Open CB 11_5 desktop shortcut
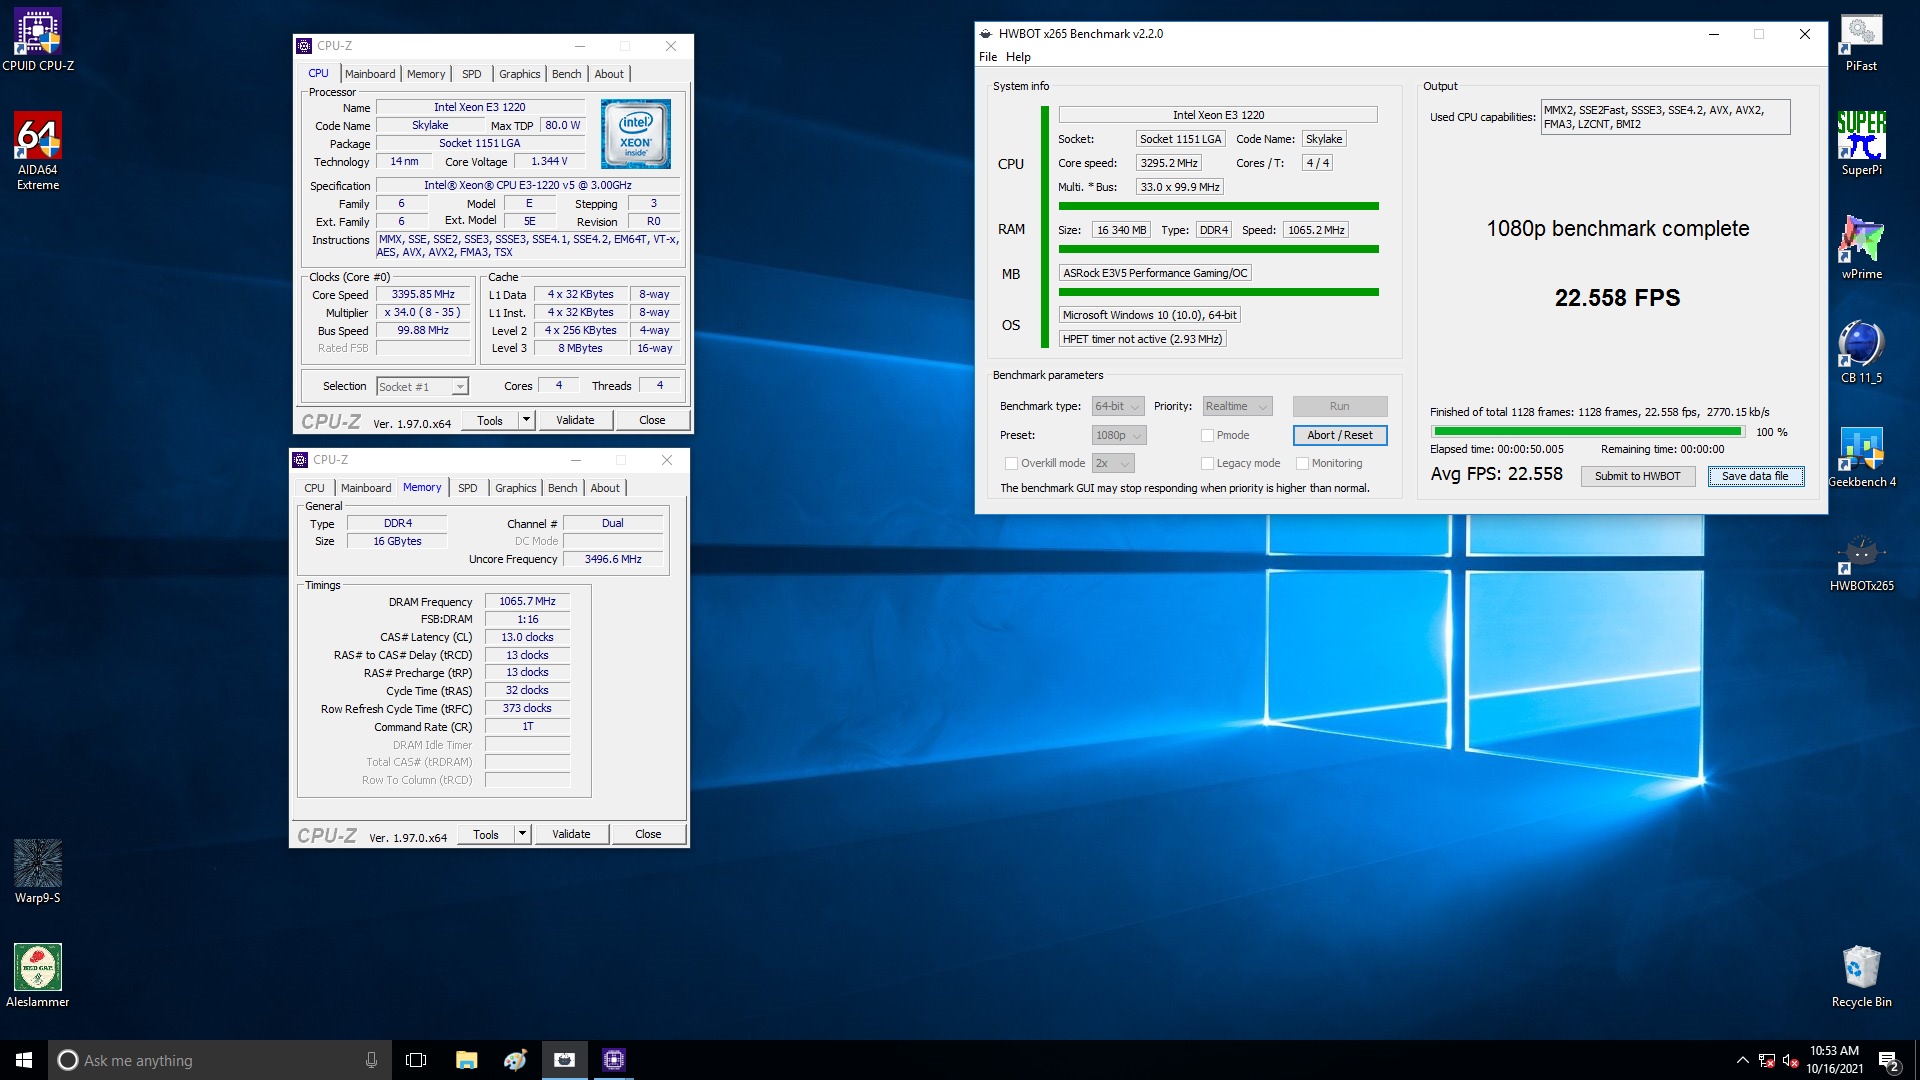This screenshot has height=1080, width=1920. 1861,353
